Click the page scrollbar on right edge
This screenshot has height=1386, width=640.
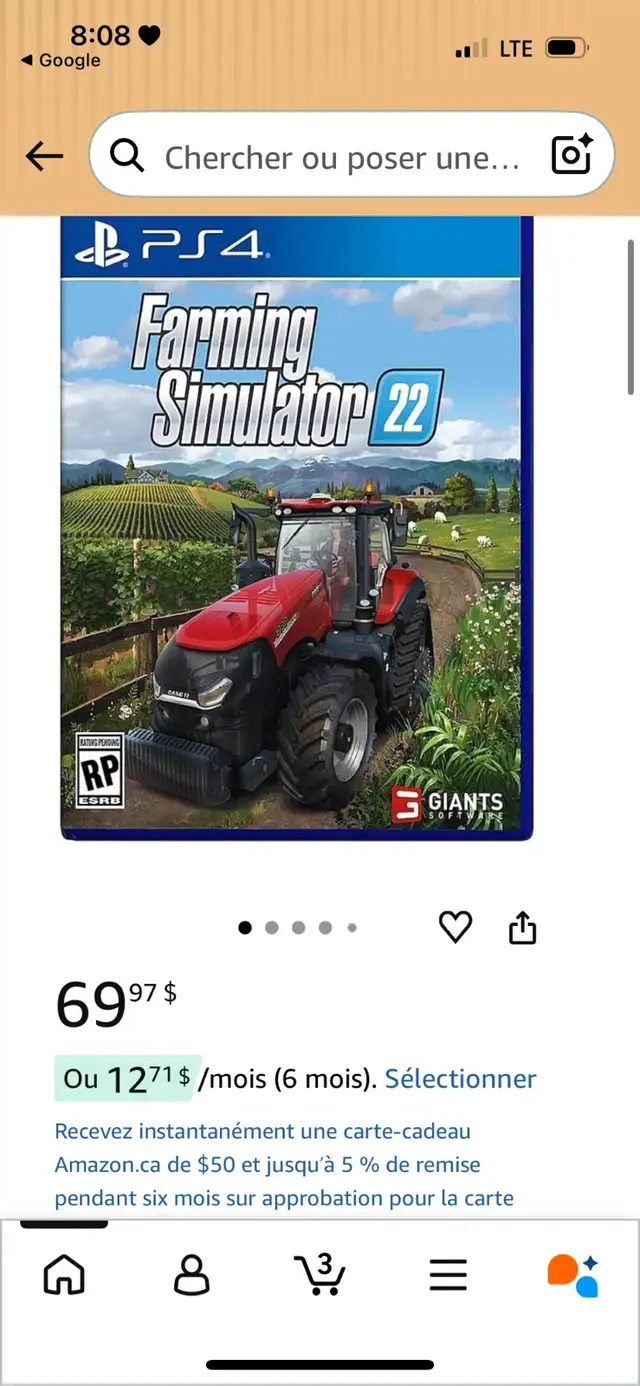click(631, 316)
